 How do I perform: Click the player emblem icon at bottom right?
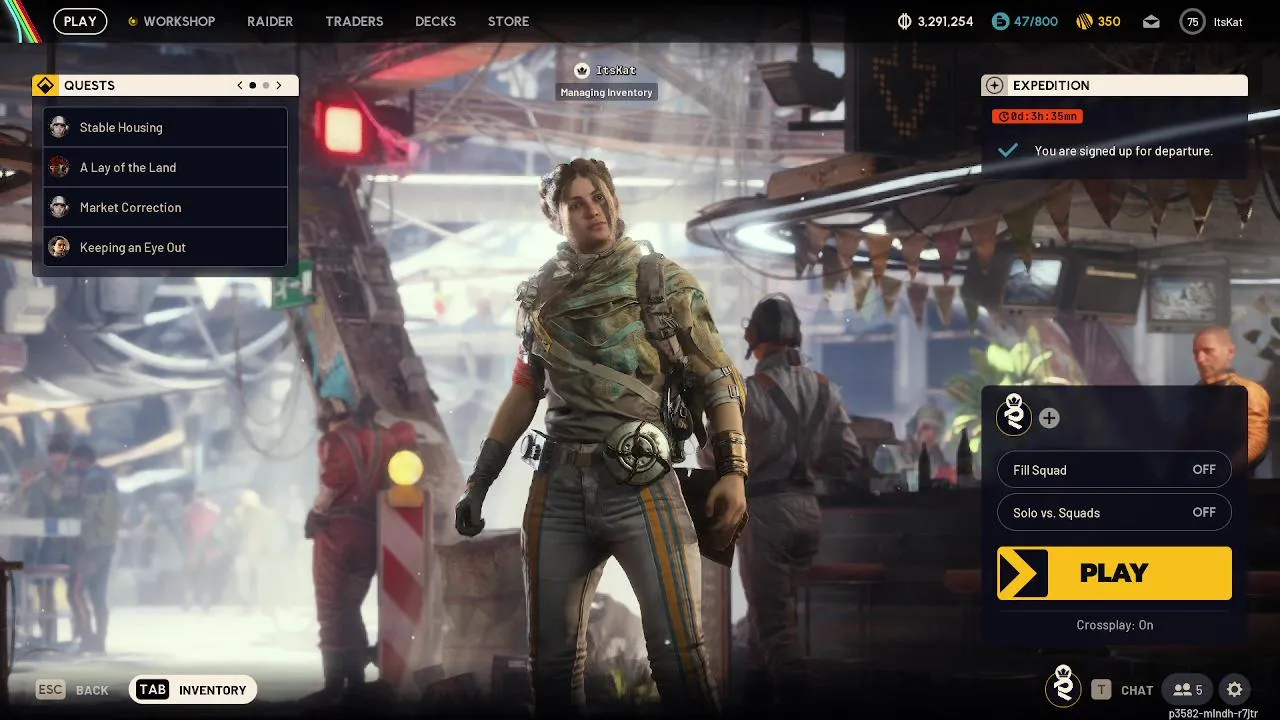(x=1063, y=687)
